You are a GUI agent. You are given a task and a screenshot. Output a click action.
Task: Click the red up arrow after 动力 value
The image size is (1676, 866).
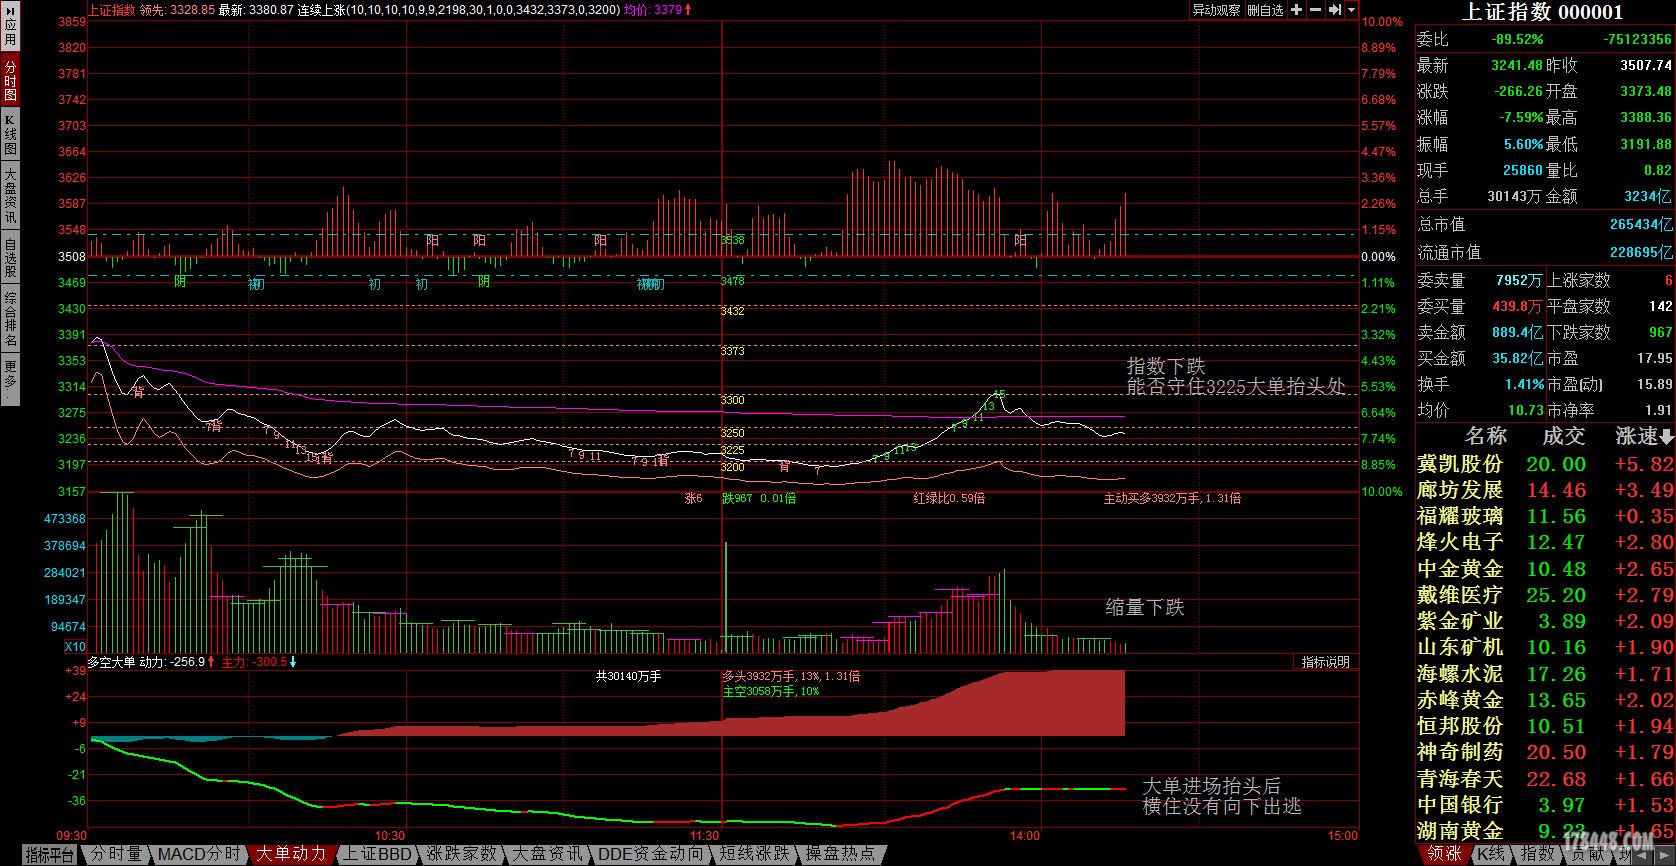click(211, 662)
